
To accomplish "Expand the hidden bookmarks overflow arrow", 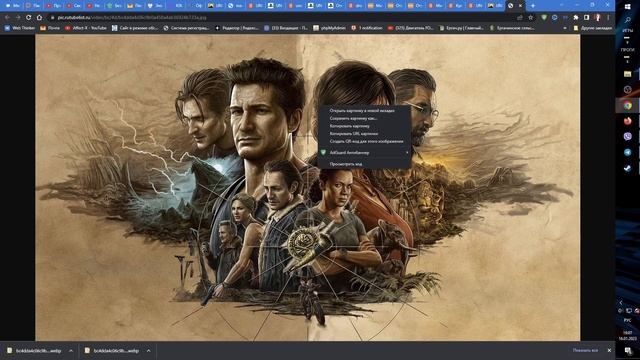I will pos(565,28).
